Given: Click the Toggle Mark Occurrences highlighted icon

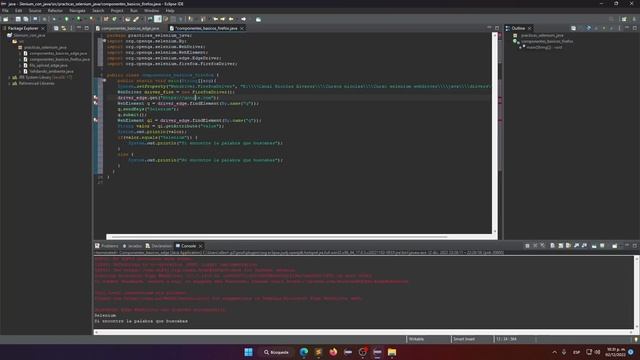Looking at the screenshot, I should [158, 19].
